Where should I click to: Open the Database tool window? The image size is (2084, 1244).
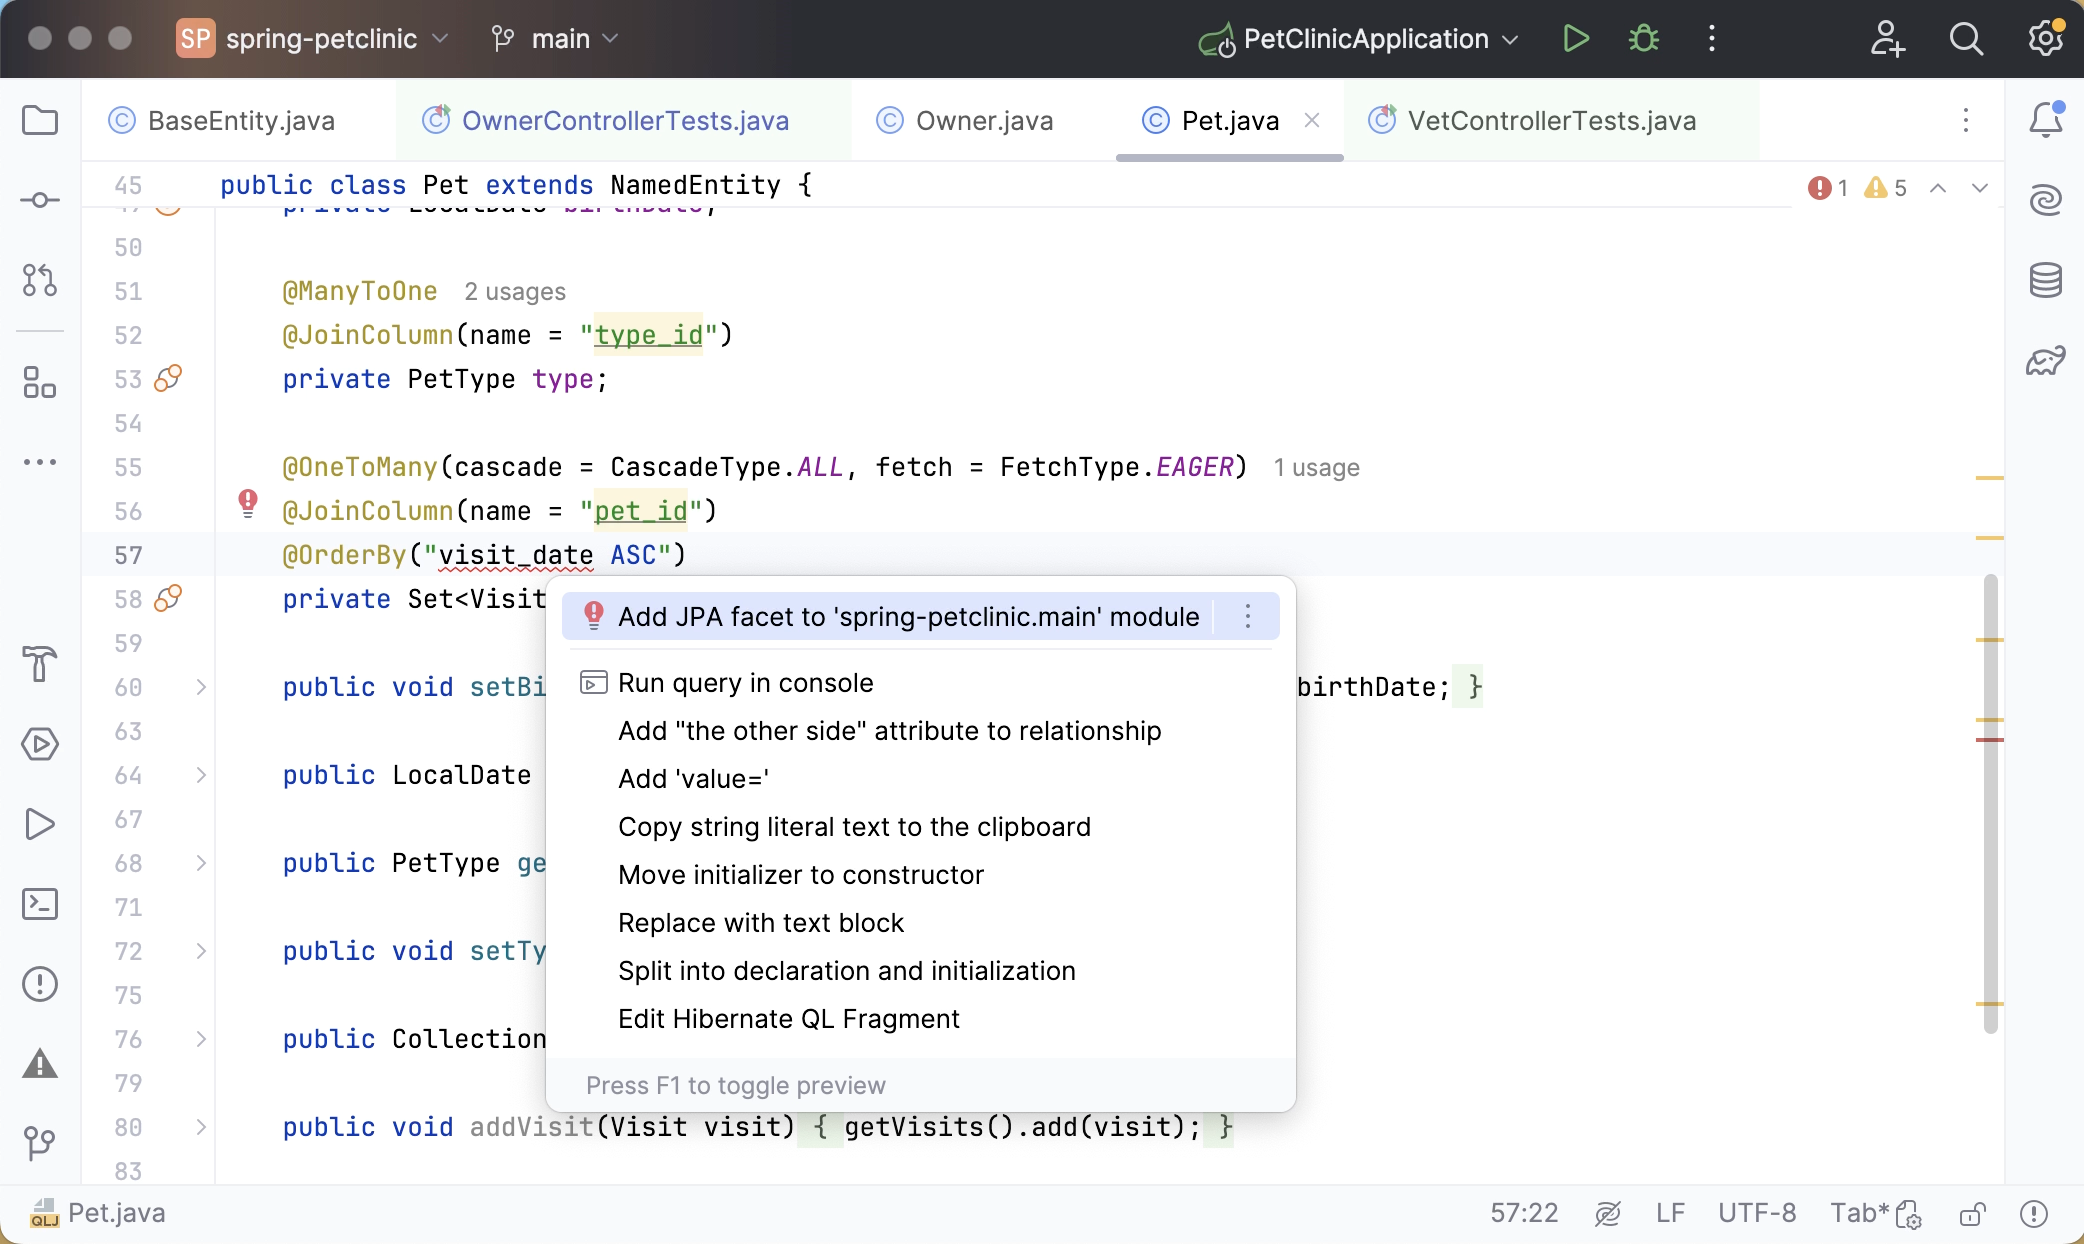2046,281
